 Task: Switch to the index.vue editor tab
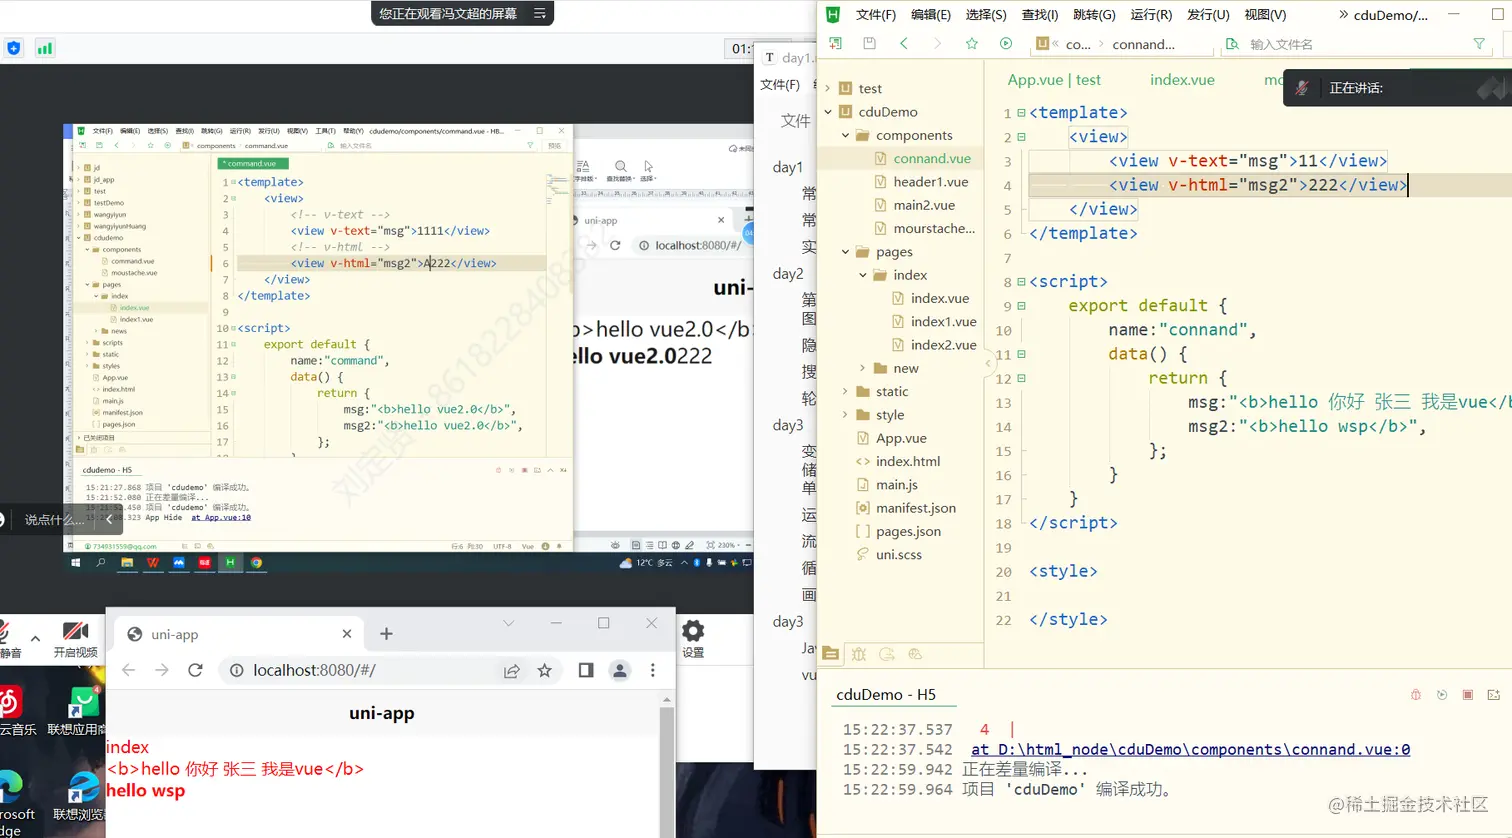[1182, 80]
